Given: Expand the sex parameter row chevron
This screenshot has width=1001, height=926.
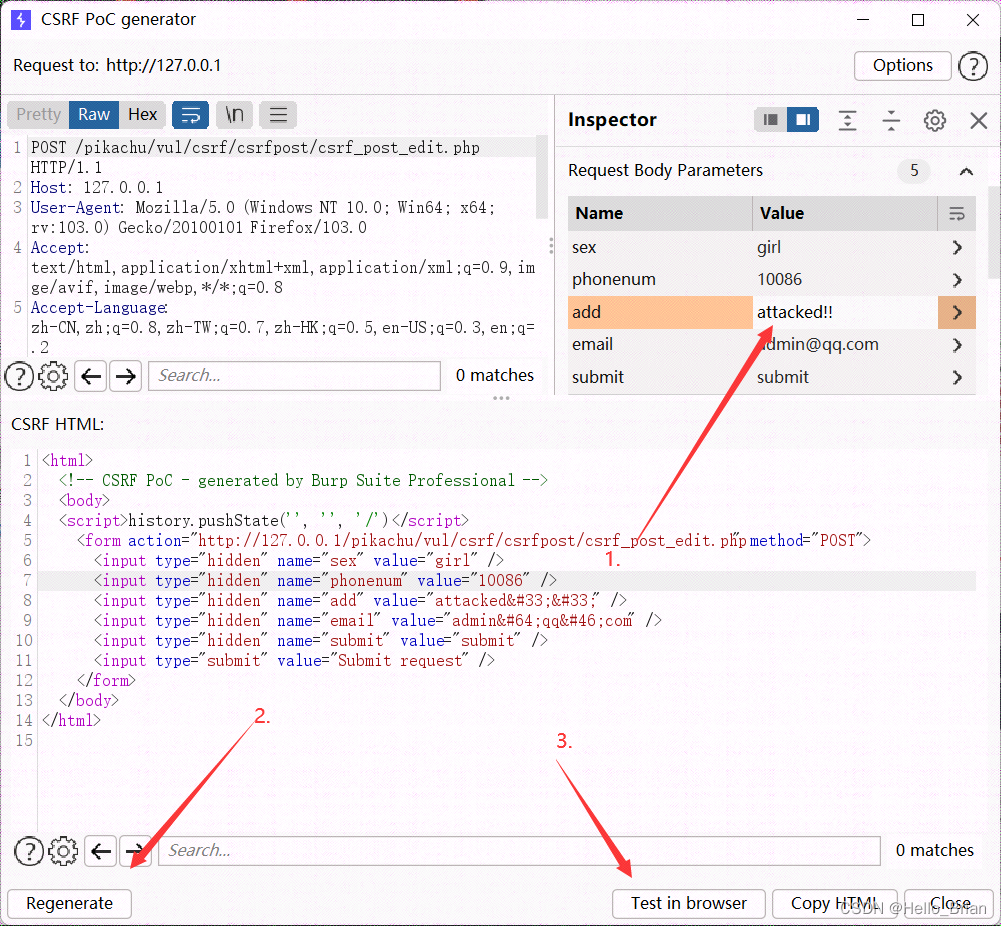Looking at the screenshot, I should click(x=956, y=248).
